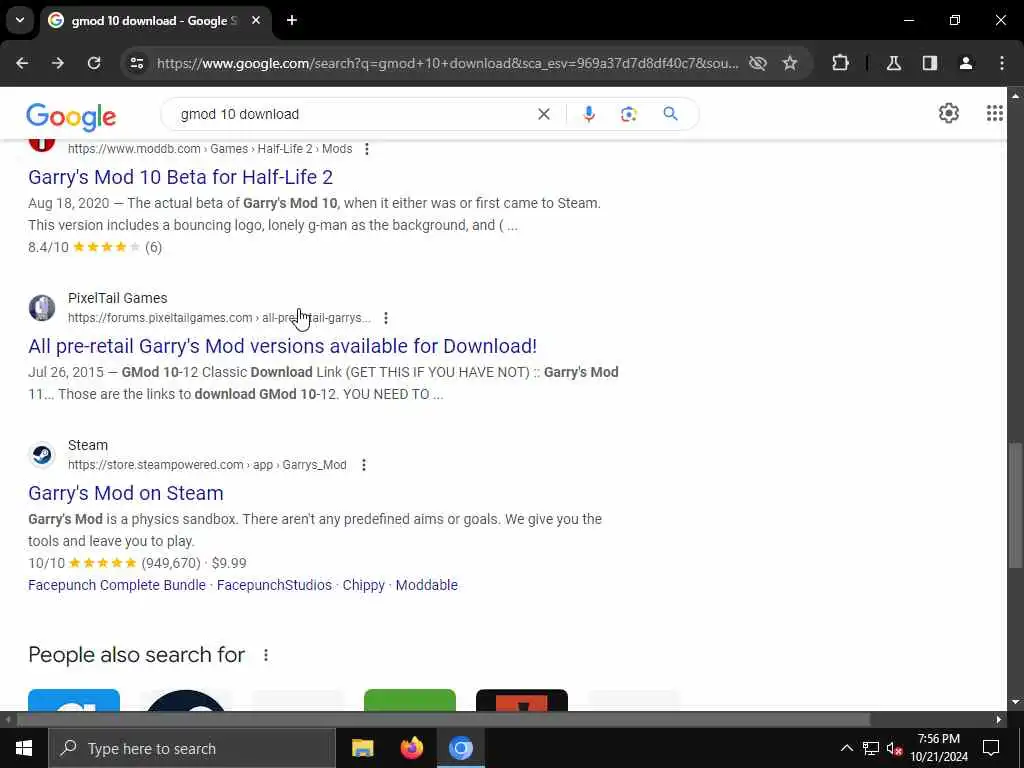The image size is (1024, 768).
Task: Click the Steam site favicon
Action: click(x=42, y=455)
